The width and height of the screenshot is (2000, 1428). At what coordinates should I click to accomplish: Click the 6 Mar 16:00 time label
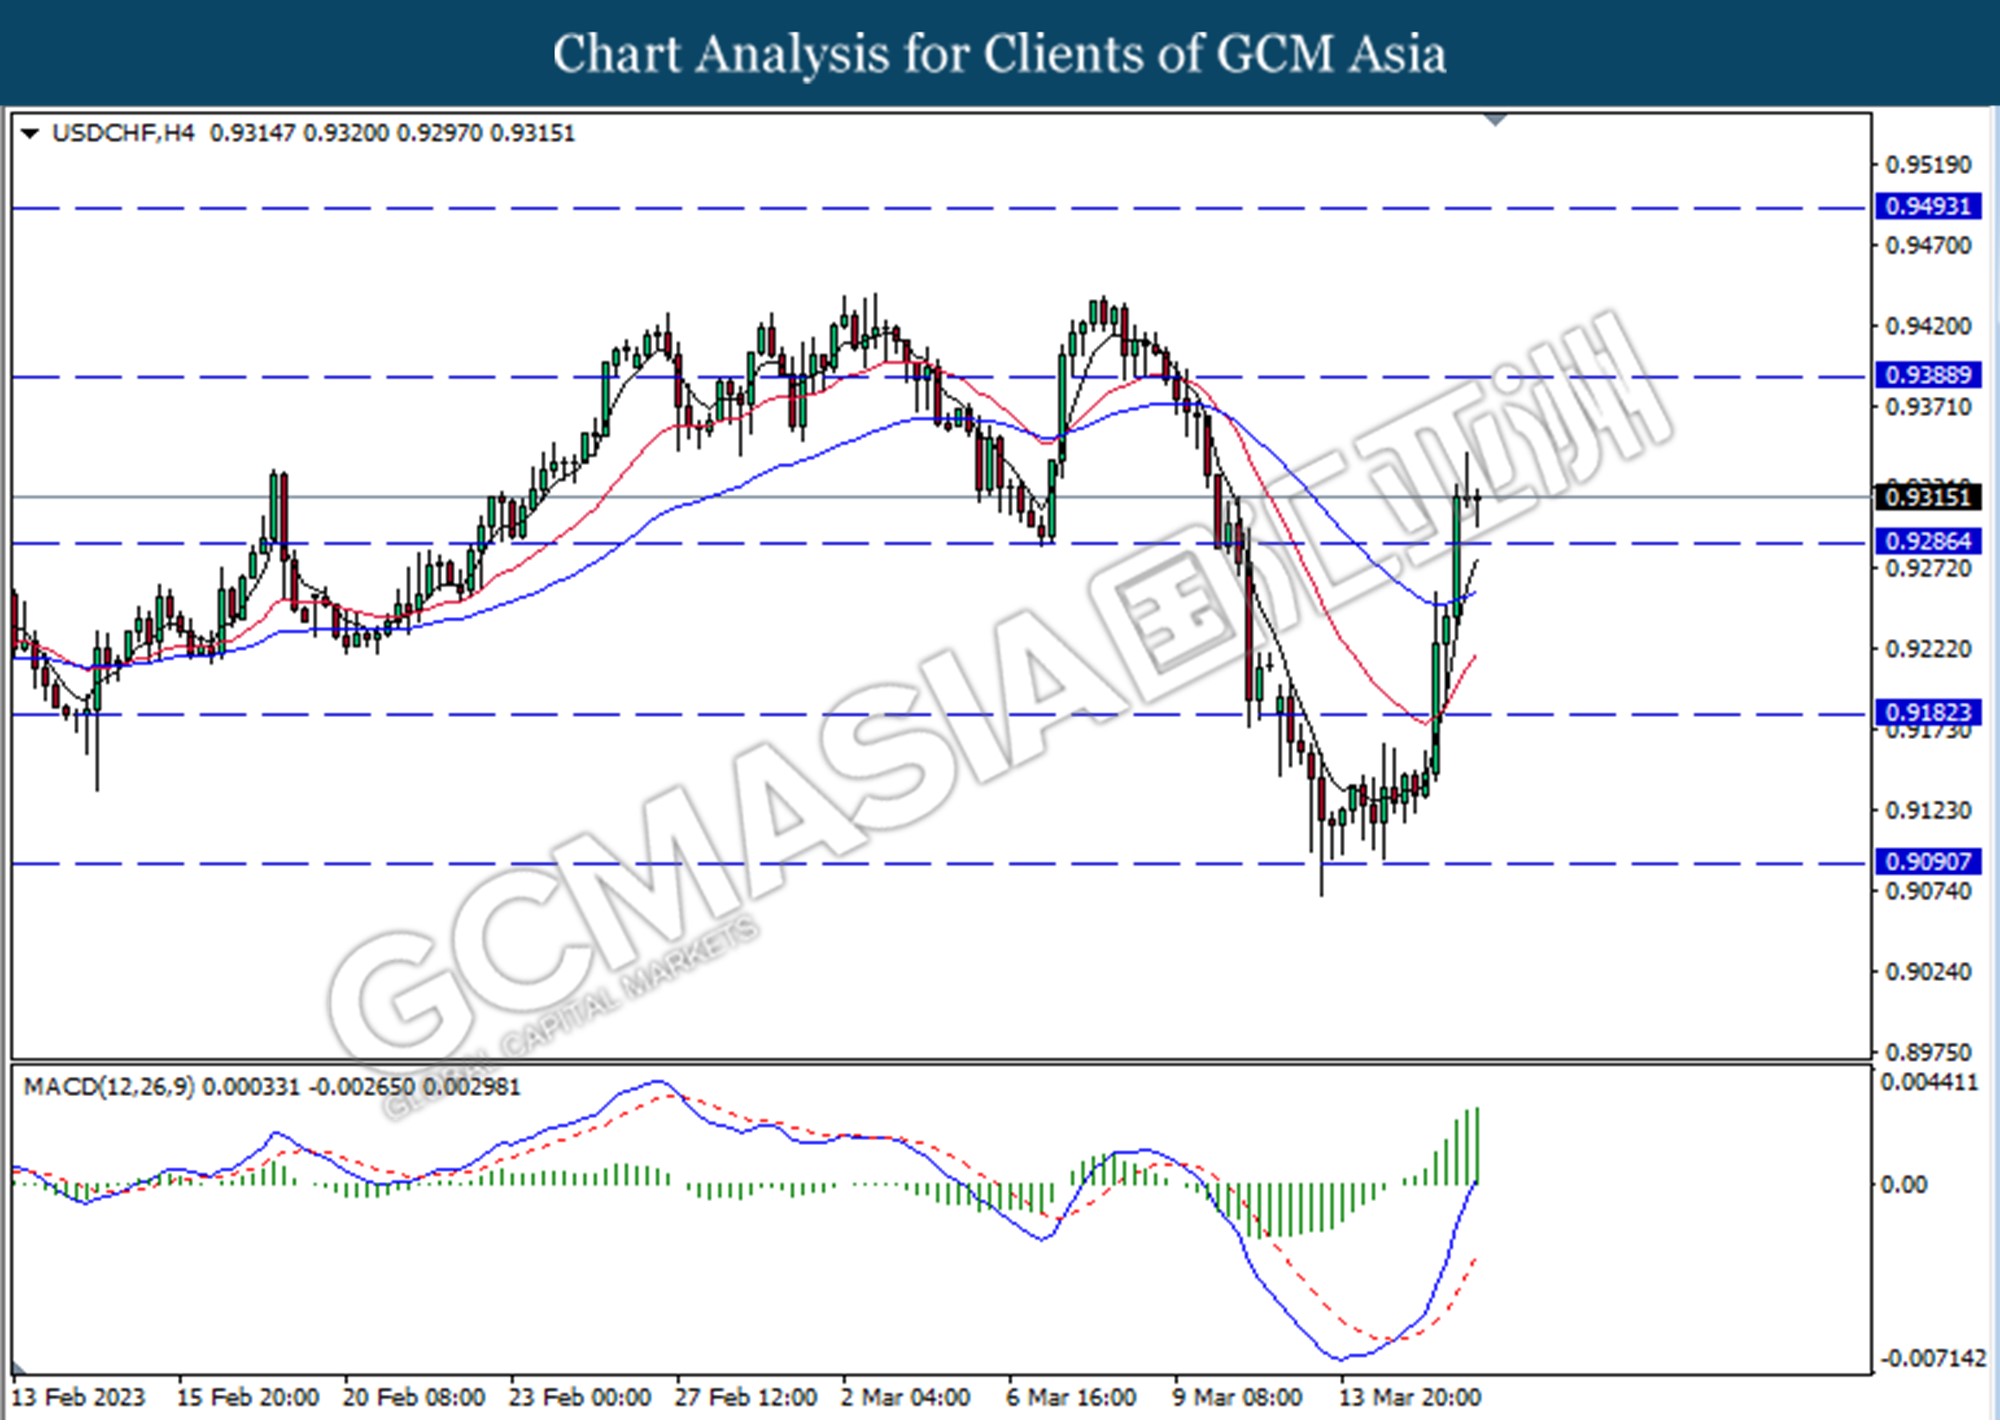click(x=1071, y=1398)
